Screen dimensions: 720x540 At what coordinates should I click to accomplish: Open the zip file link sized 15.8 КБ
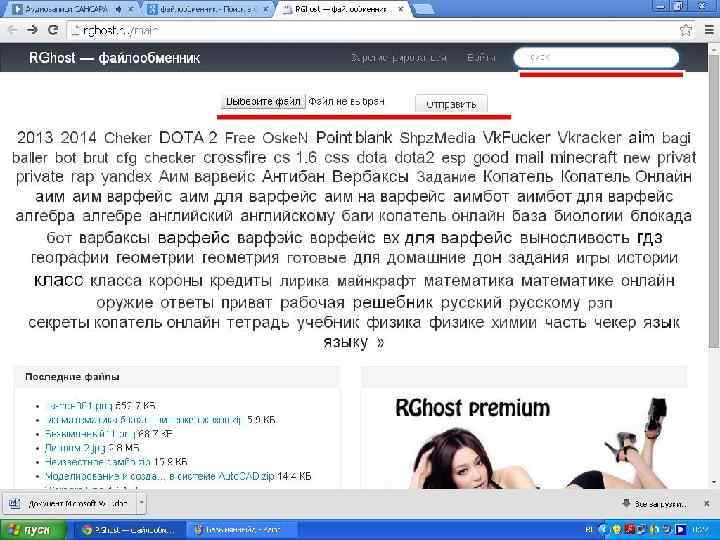pos(96,462)
